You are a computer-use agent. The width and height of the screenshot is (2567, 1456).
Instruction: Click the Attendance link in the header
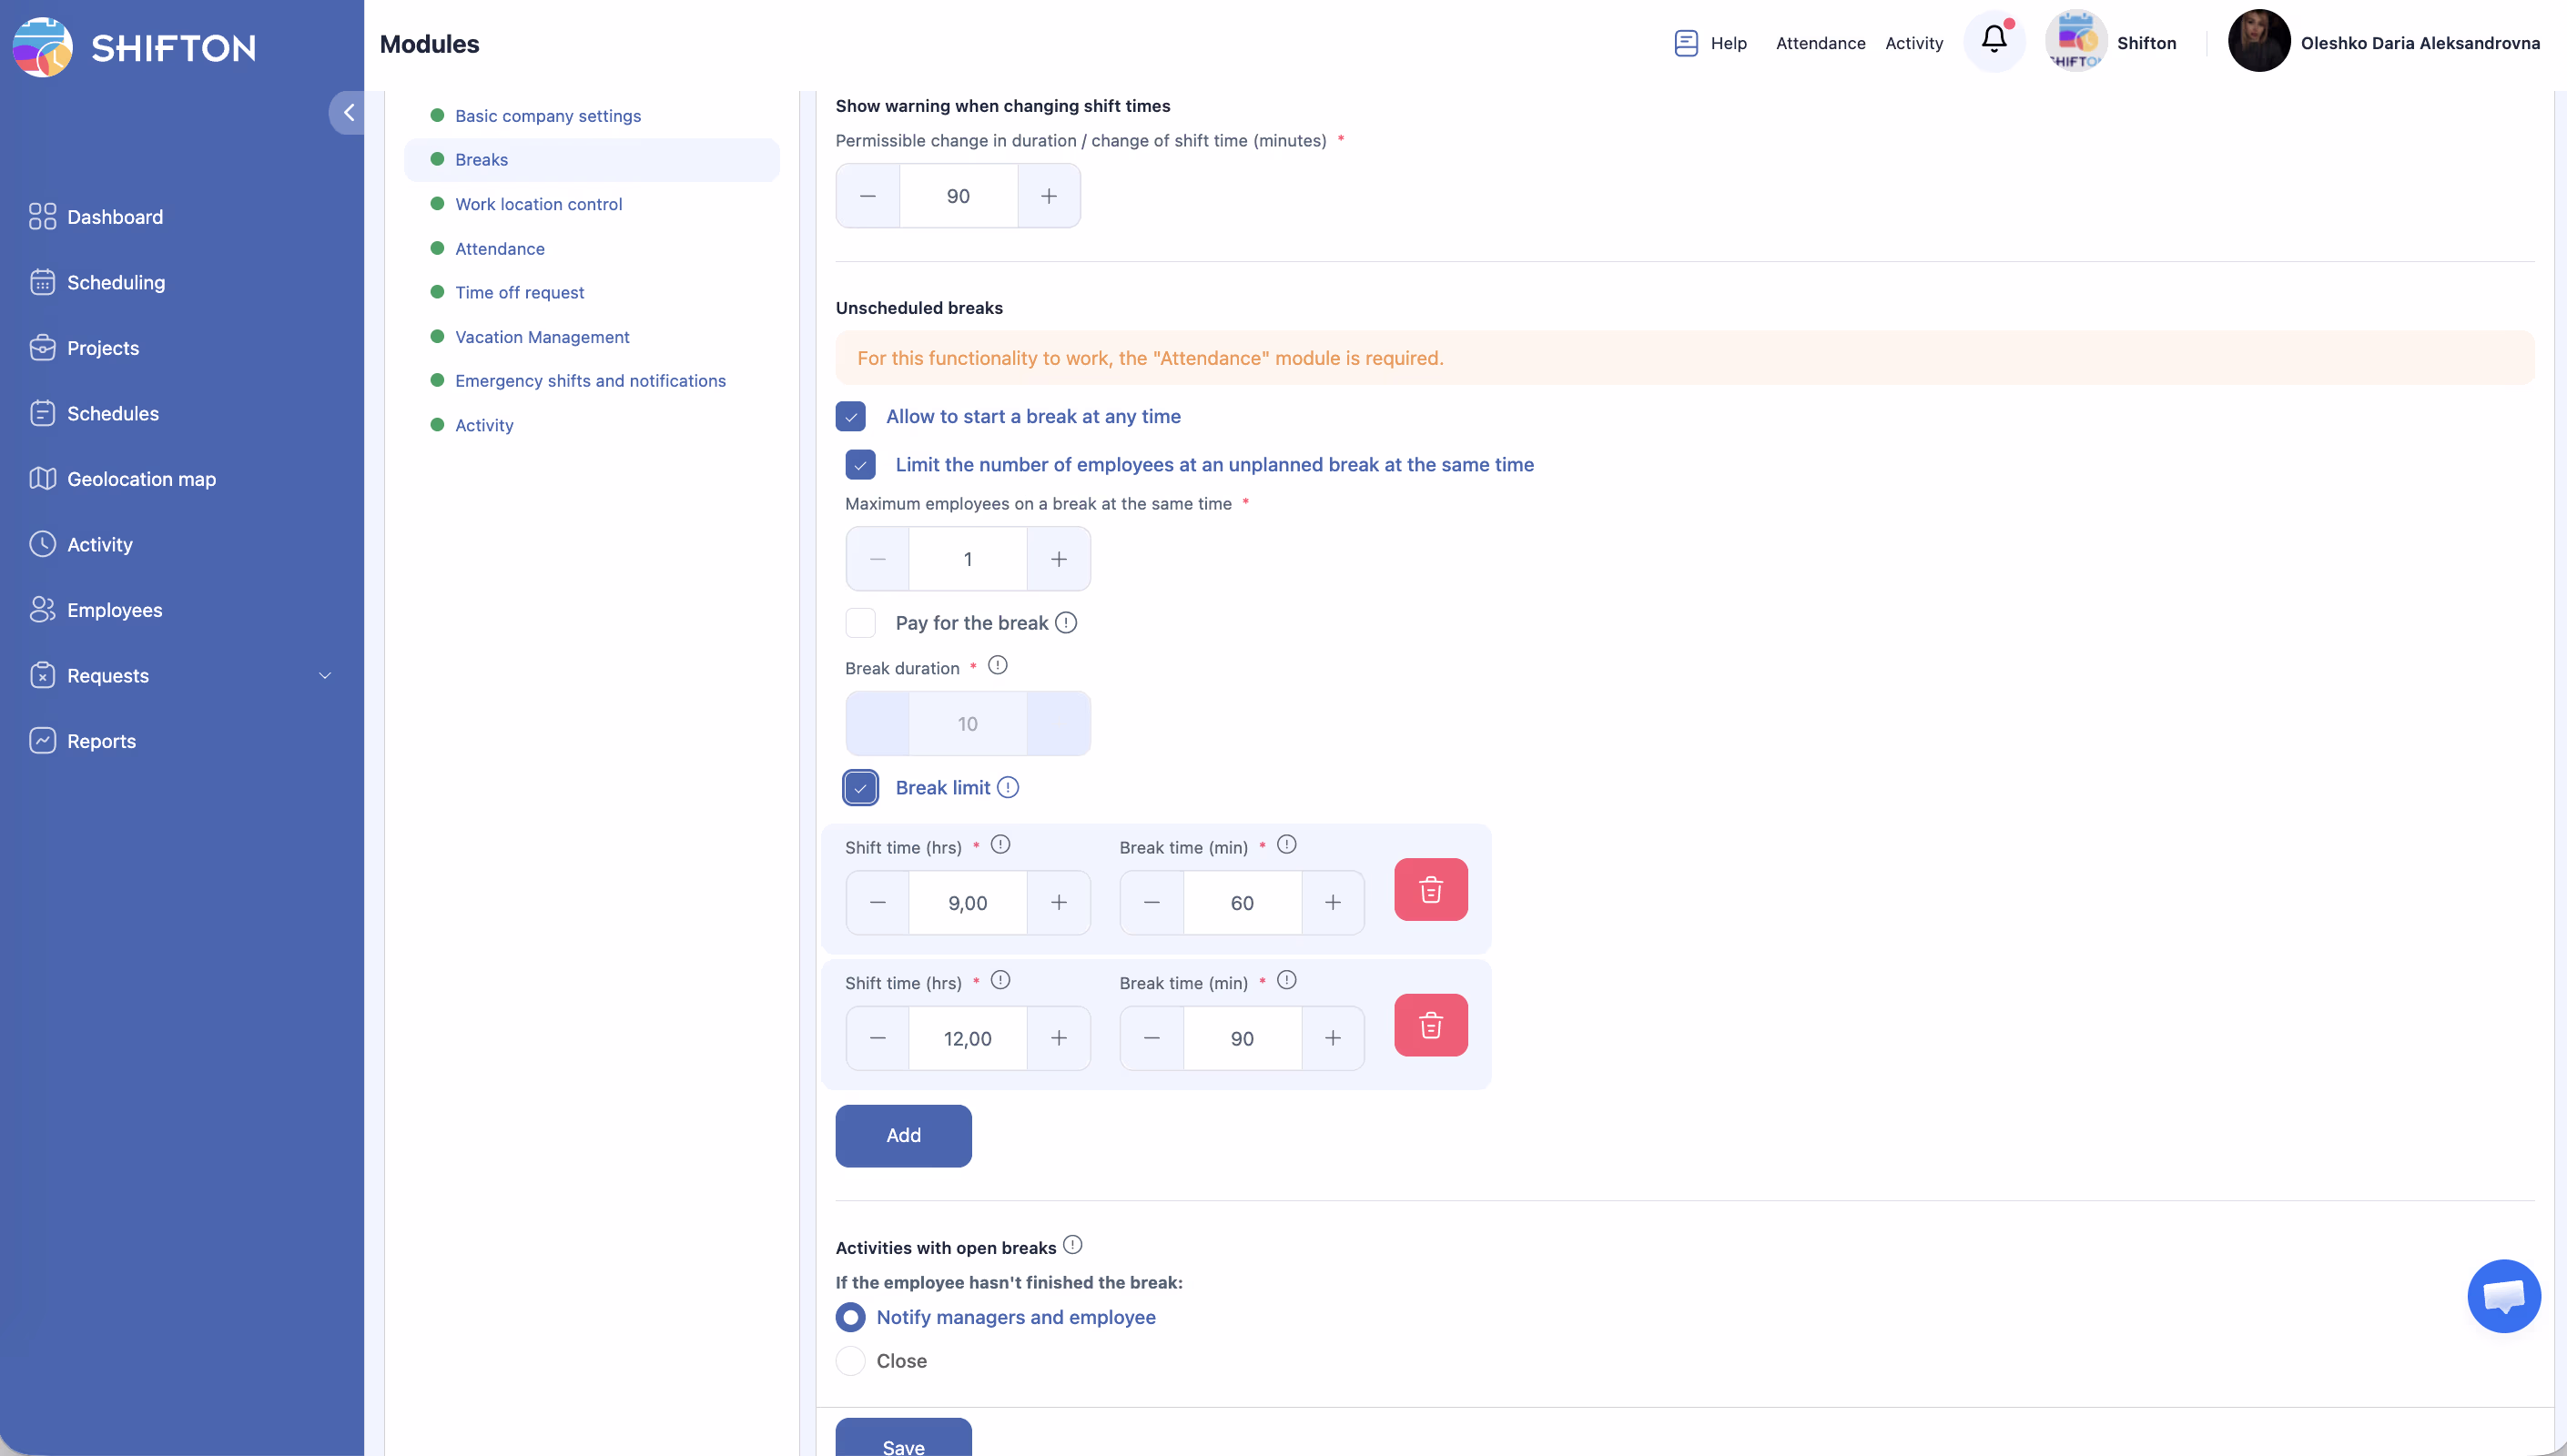1820,43
